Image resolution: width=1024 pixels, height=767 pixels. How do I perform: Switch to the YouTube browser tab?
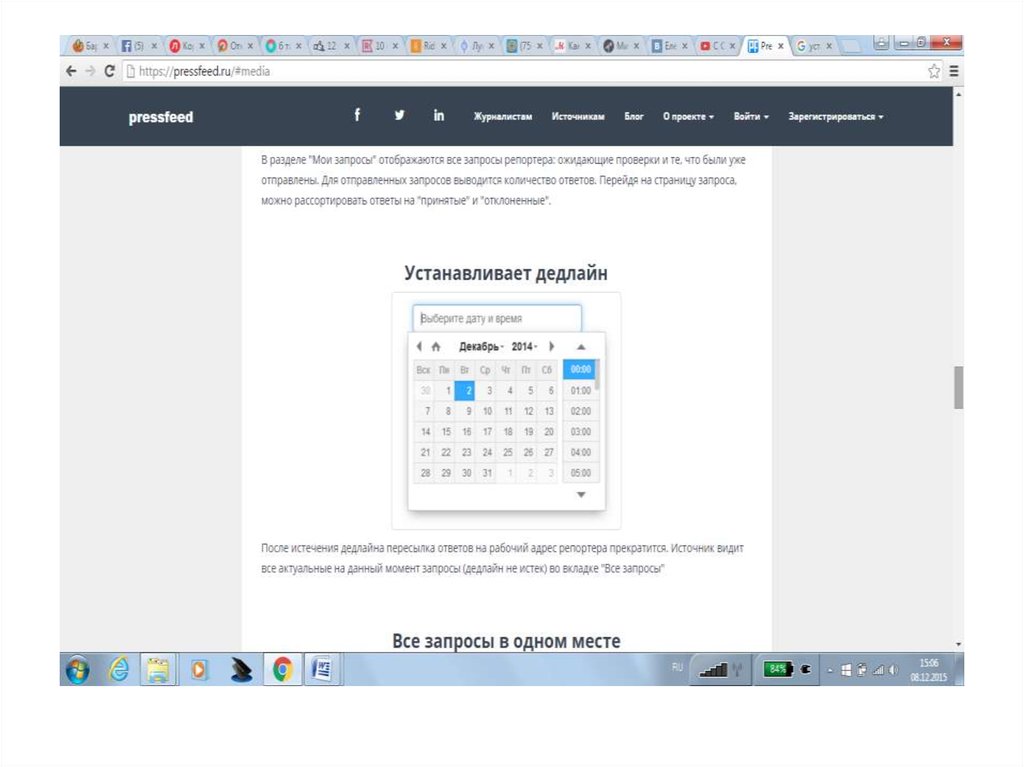718,46
